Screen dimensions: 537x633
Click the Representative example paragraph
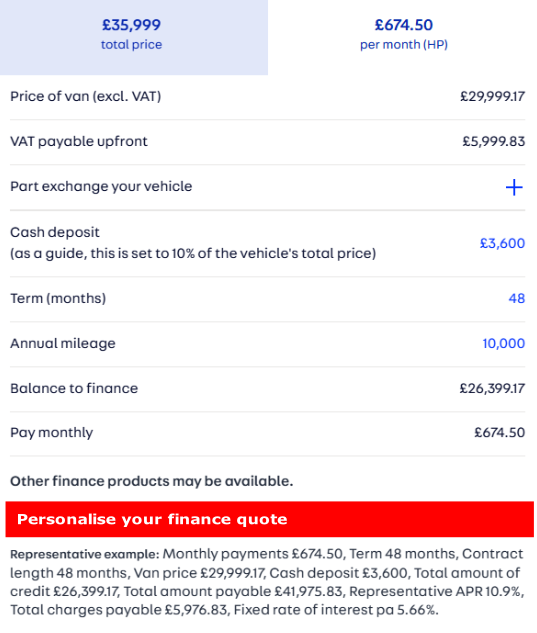[267, 581]
